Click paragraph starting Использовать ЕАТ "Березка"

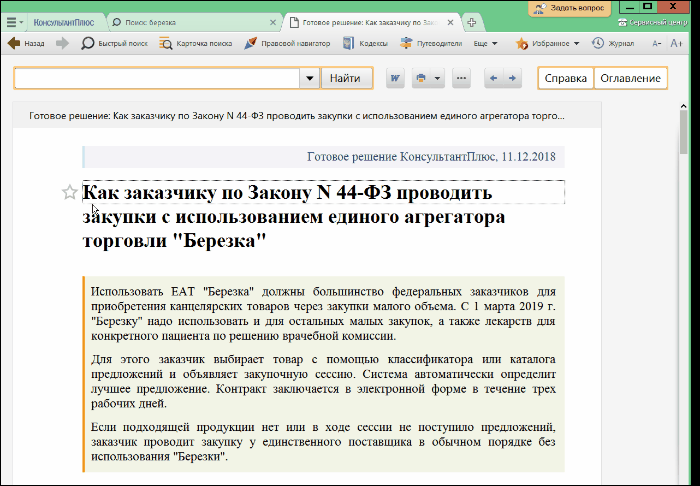coord(323,314)
